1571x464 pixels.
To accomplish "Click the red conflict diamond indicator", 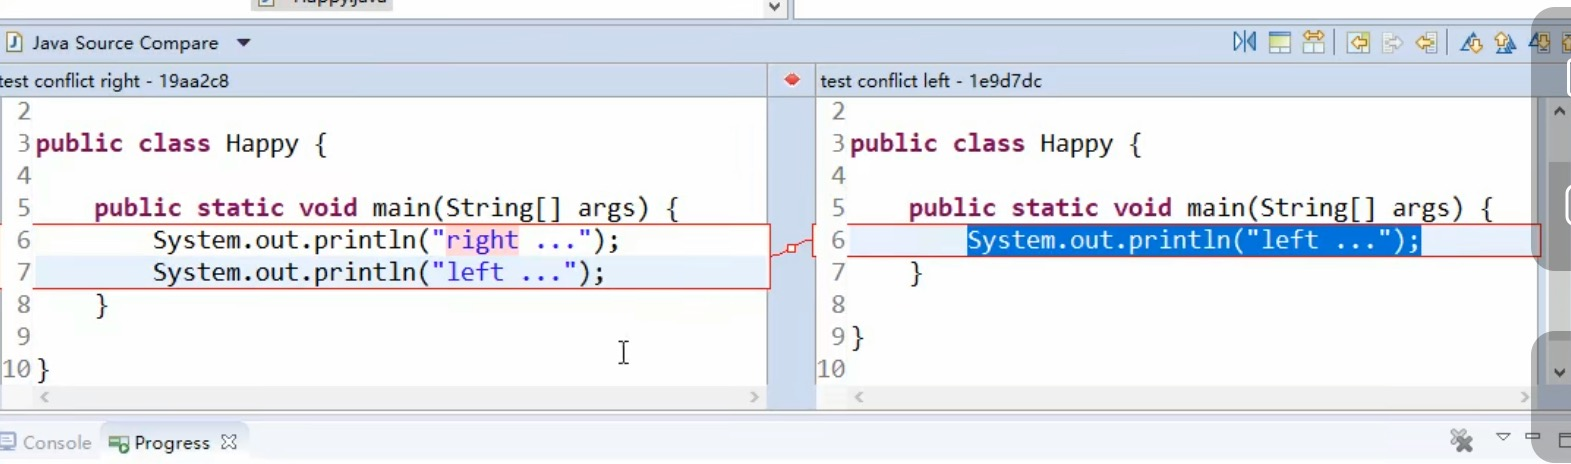I will click(x=792, y=80).
